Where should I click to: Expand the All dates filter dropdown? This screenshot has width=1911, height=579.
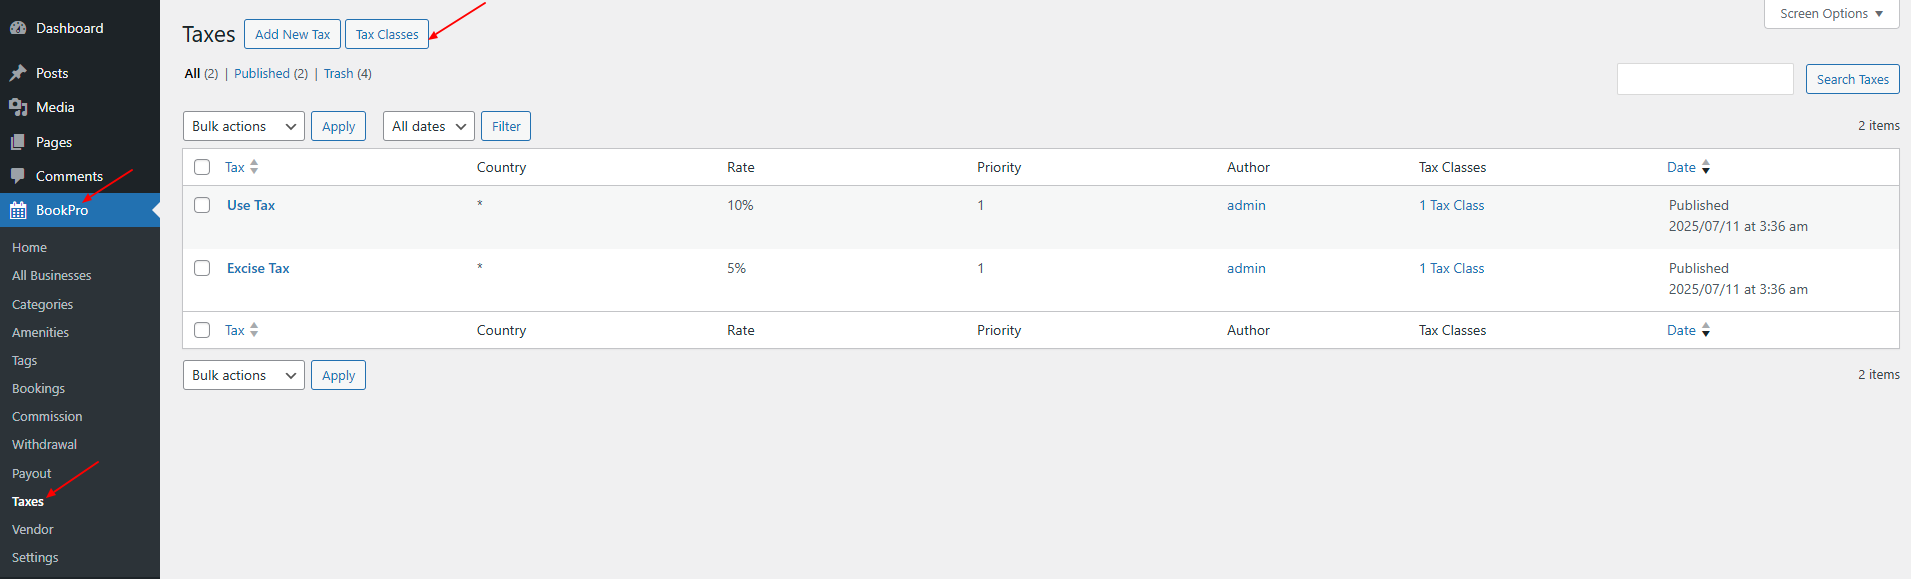click(x=429, y=126)
